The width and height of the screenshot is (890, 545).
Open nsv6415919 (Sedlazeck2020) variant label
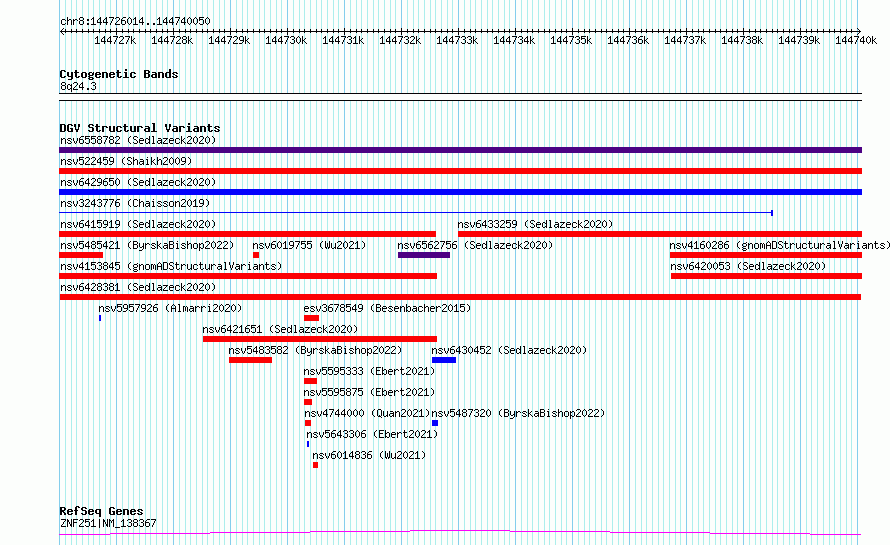(138, 224)
